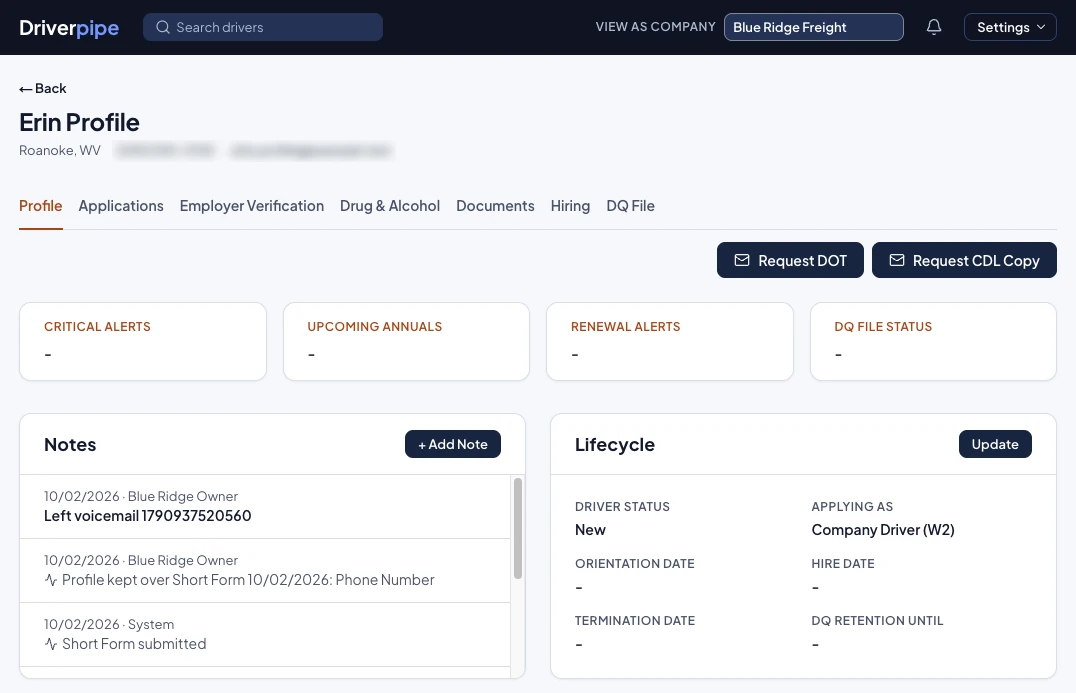
Task: Click the Add Note button
Action: click(x=453, y=444)
